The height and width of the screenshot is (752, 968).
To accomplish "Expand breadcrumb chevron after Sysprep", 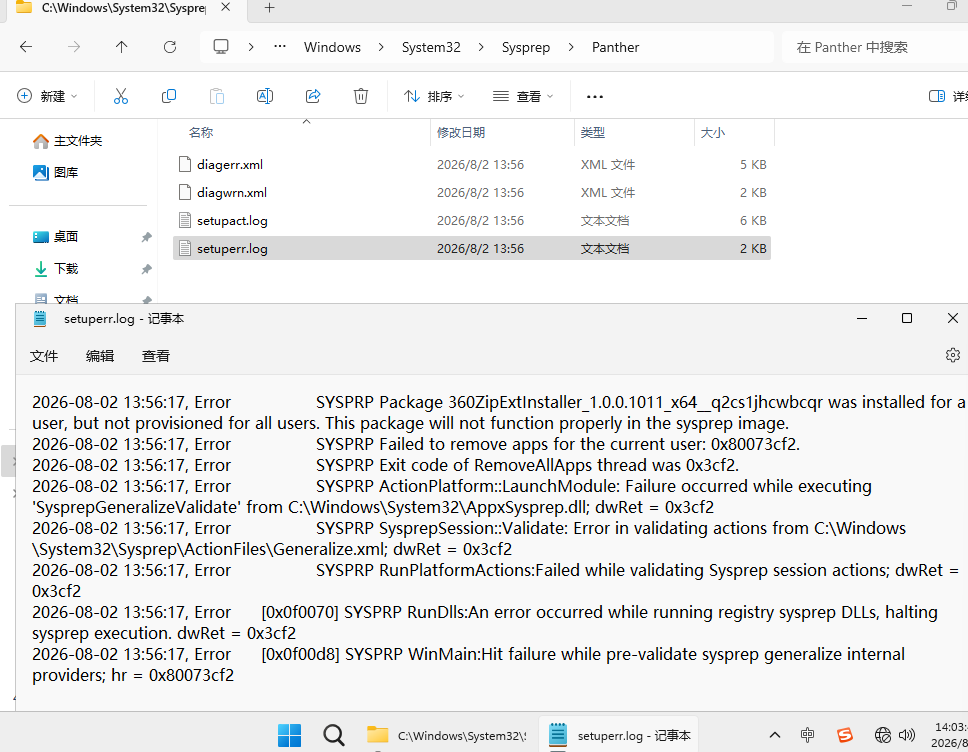I will pos(570,47).
